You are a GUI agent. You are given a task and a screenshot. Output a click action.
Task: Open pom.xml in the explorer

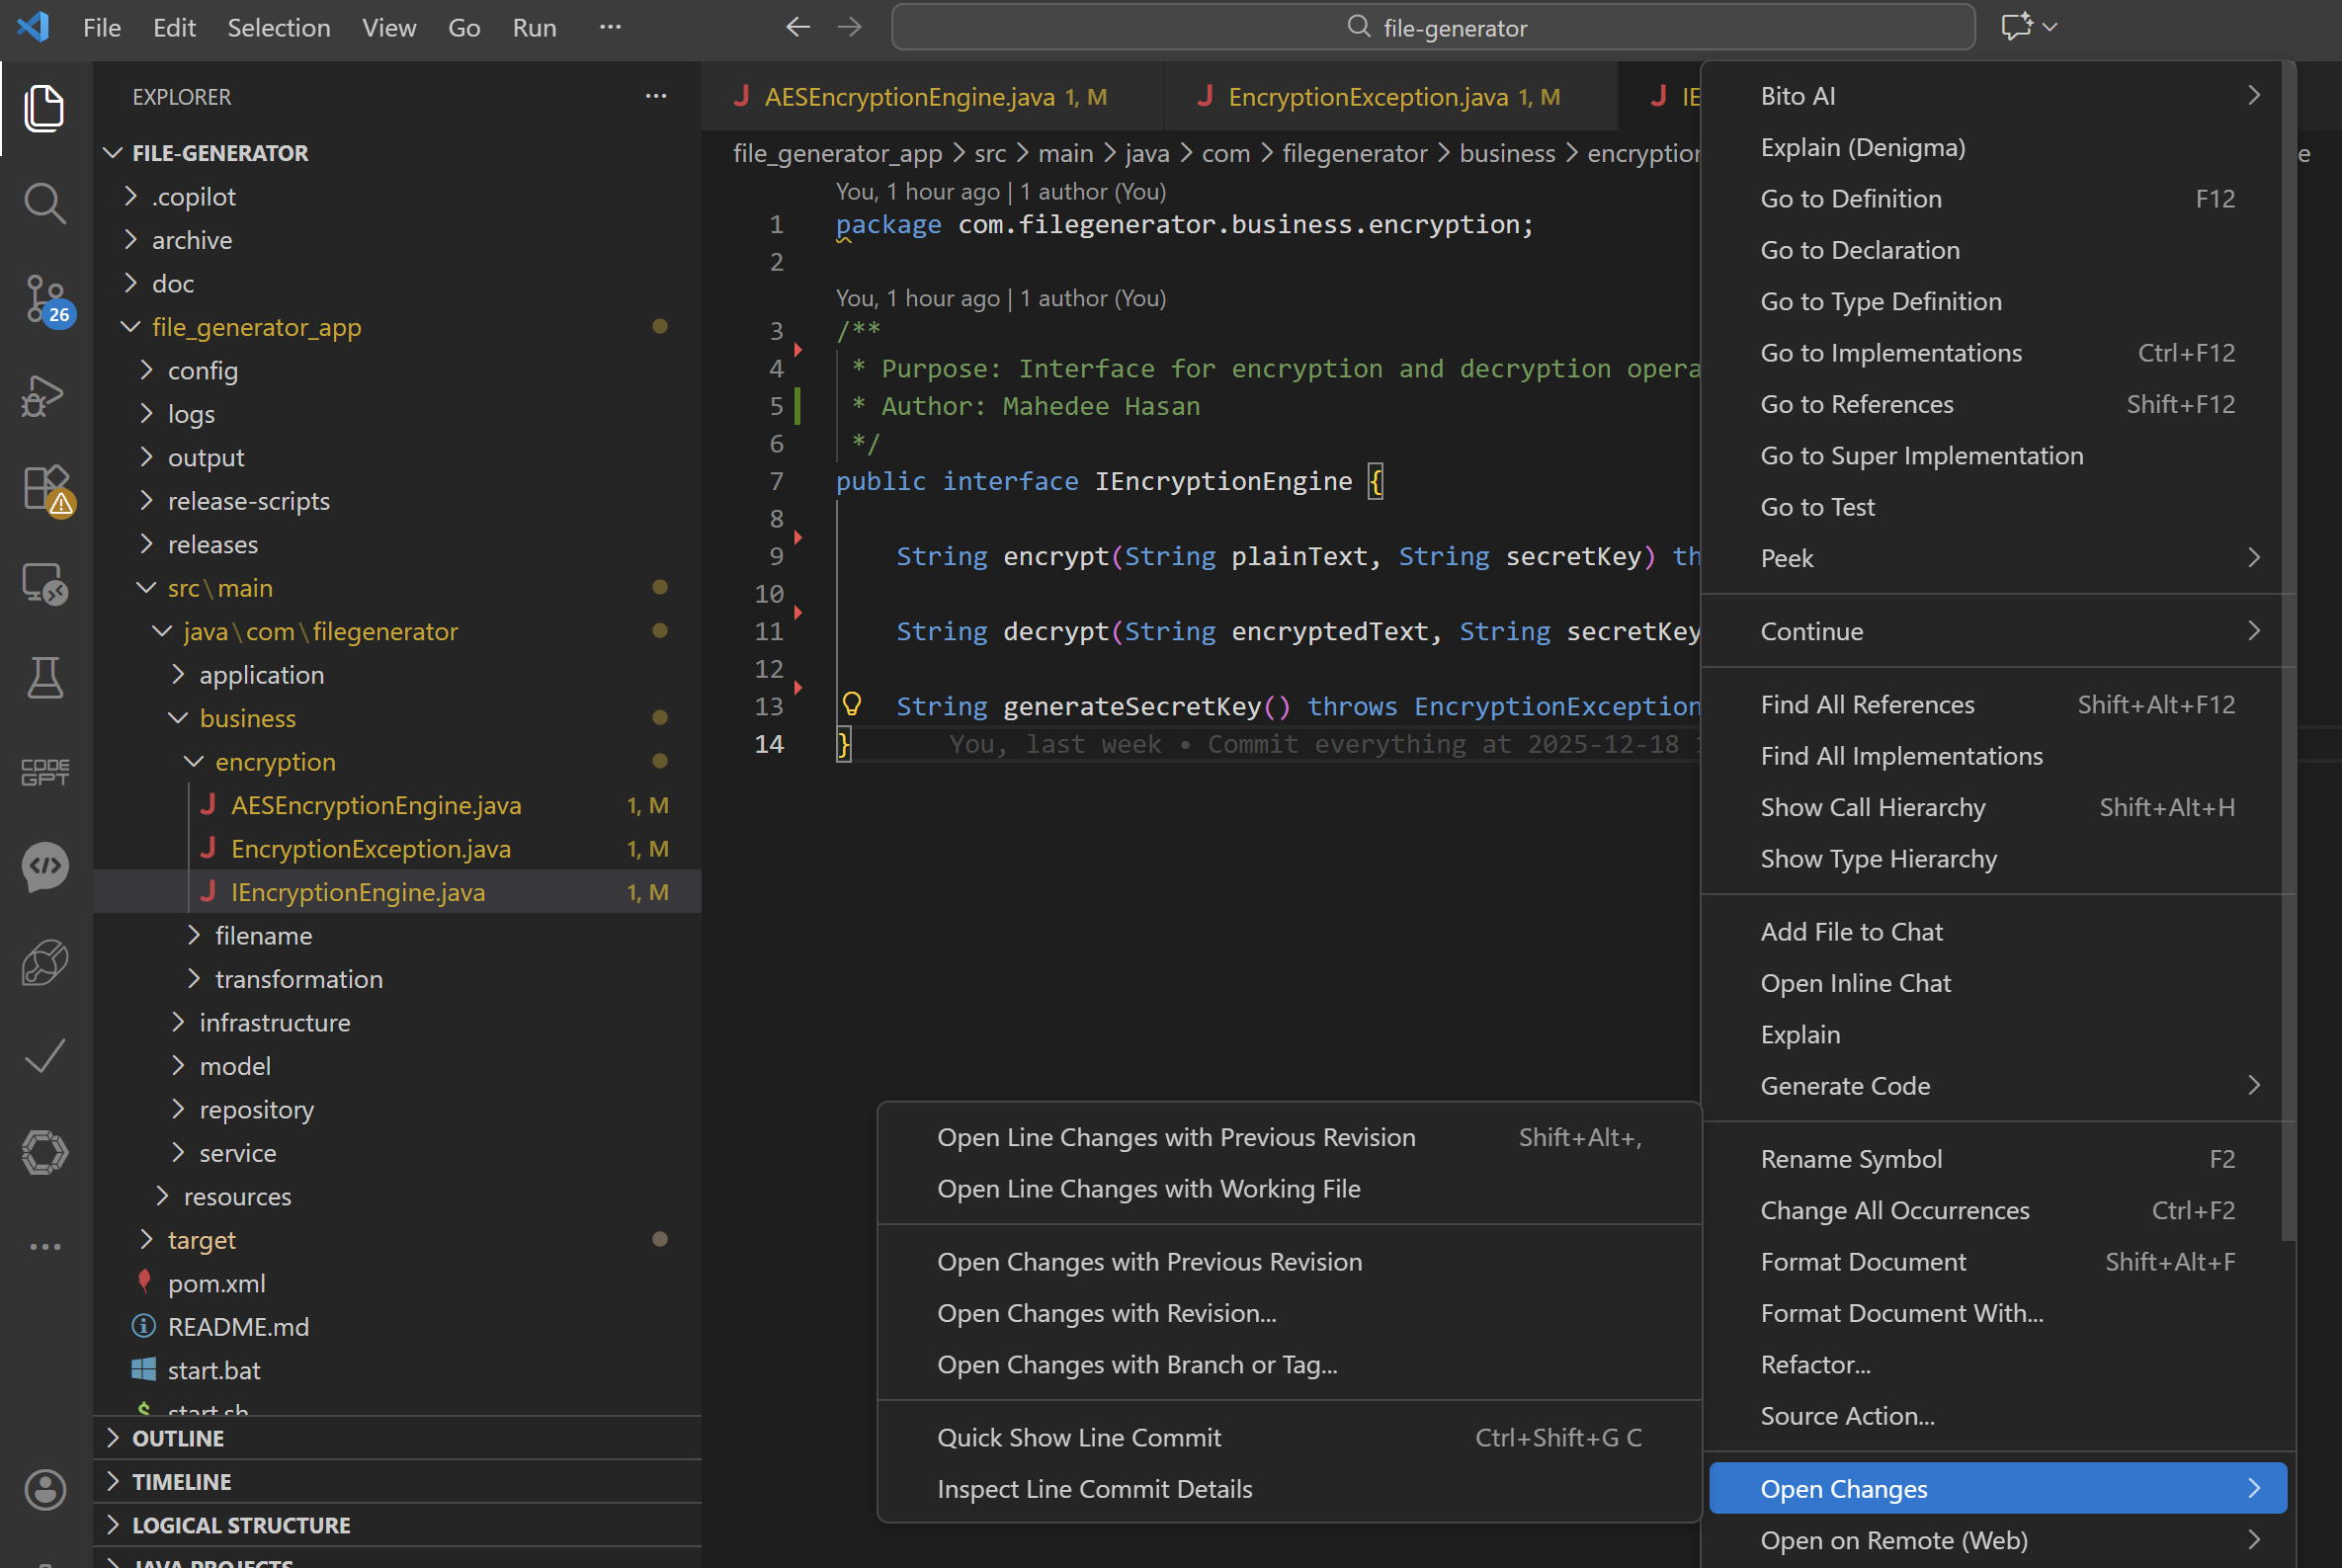point(216,1283)
